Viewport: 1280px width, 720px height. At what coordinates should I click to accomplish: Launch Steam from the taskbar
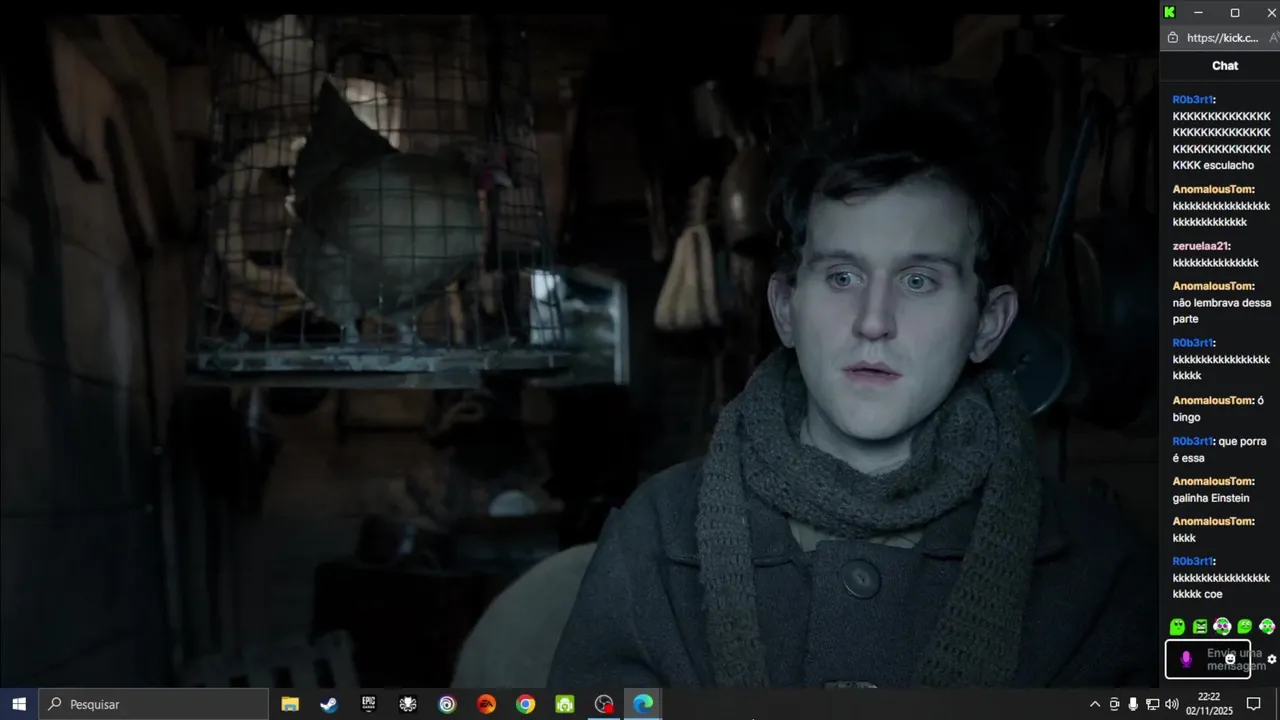tap(329, 704)
